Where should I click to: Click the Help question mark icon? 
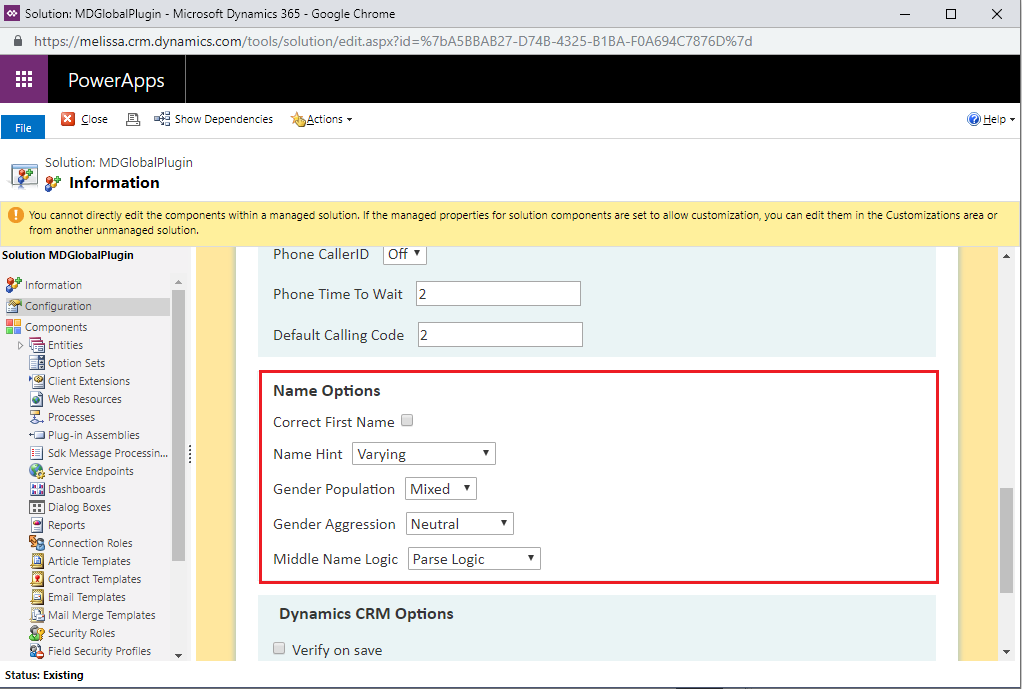[x=974, y=119]
